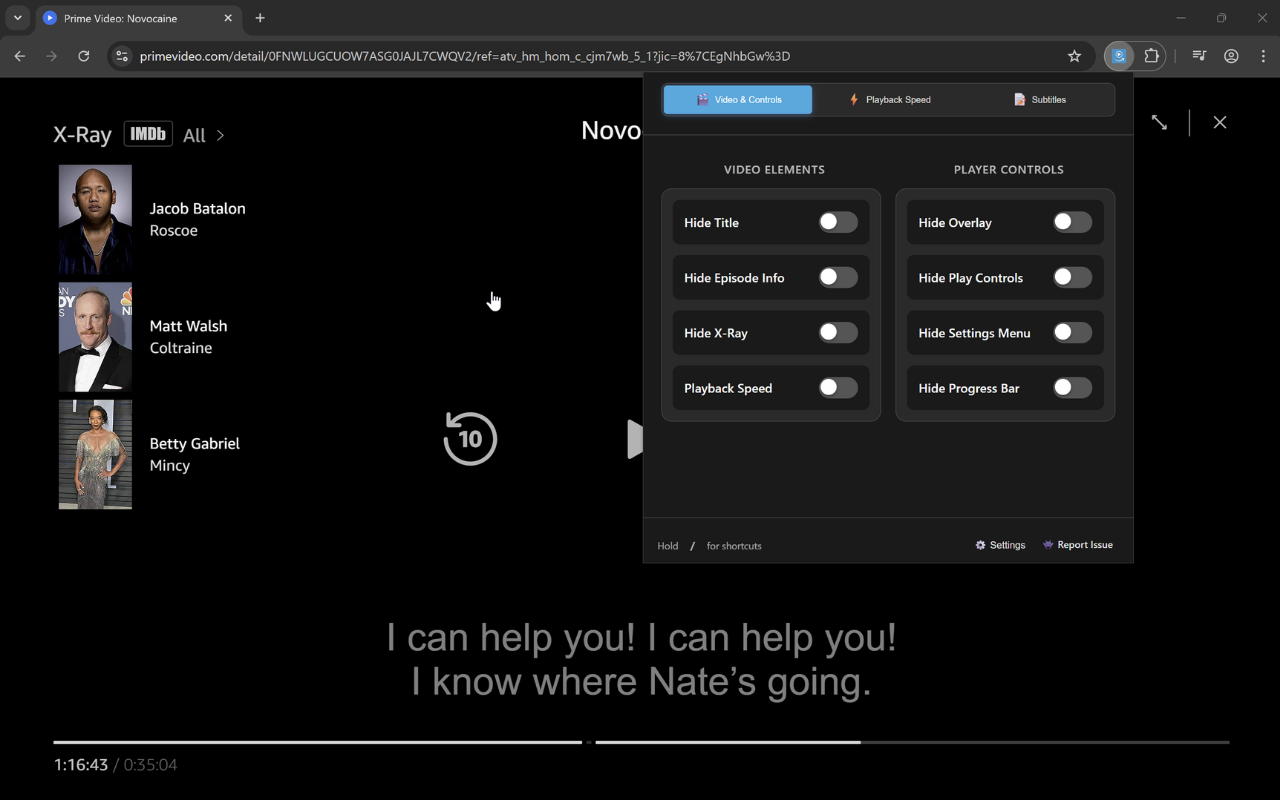Open Chrome's three-dot menu
This screenshot has height=800, width=1280.
pos(1263,56)
